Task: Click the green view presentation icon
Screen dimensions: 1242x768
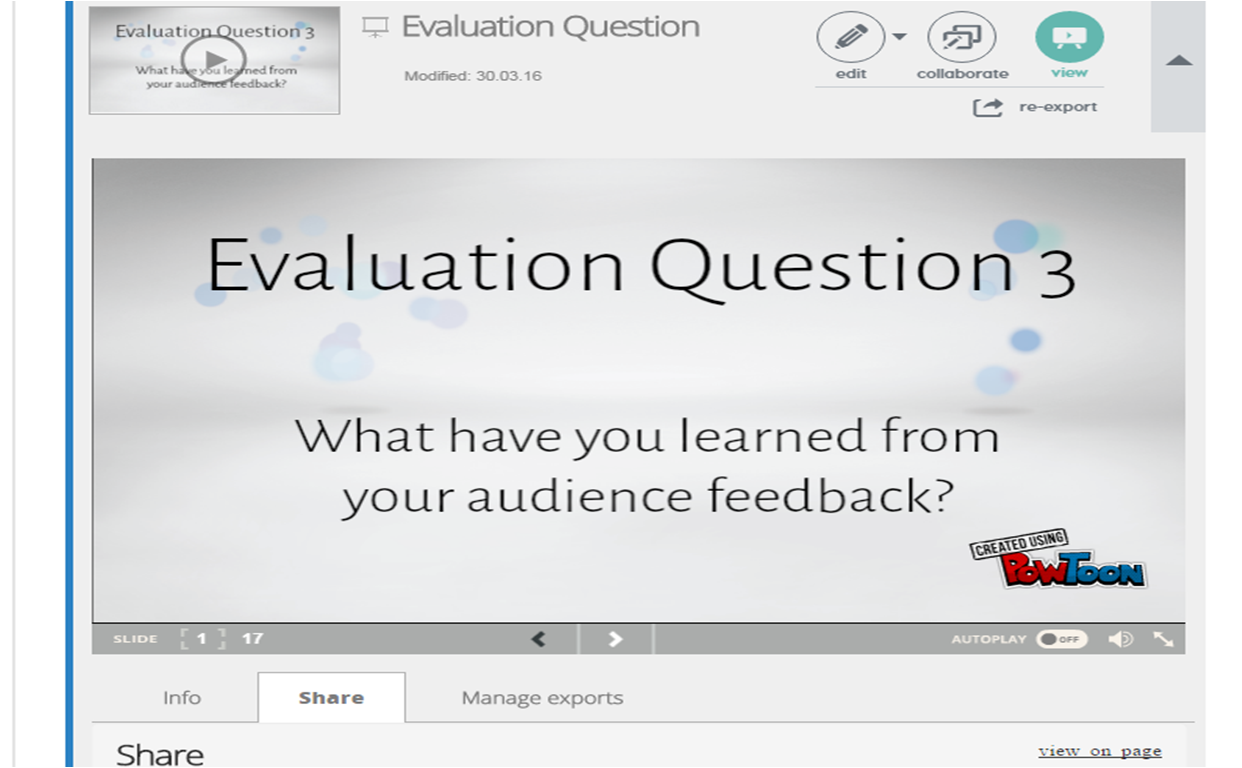Action: pyautogui.click(x=1069, y=38)
